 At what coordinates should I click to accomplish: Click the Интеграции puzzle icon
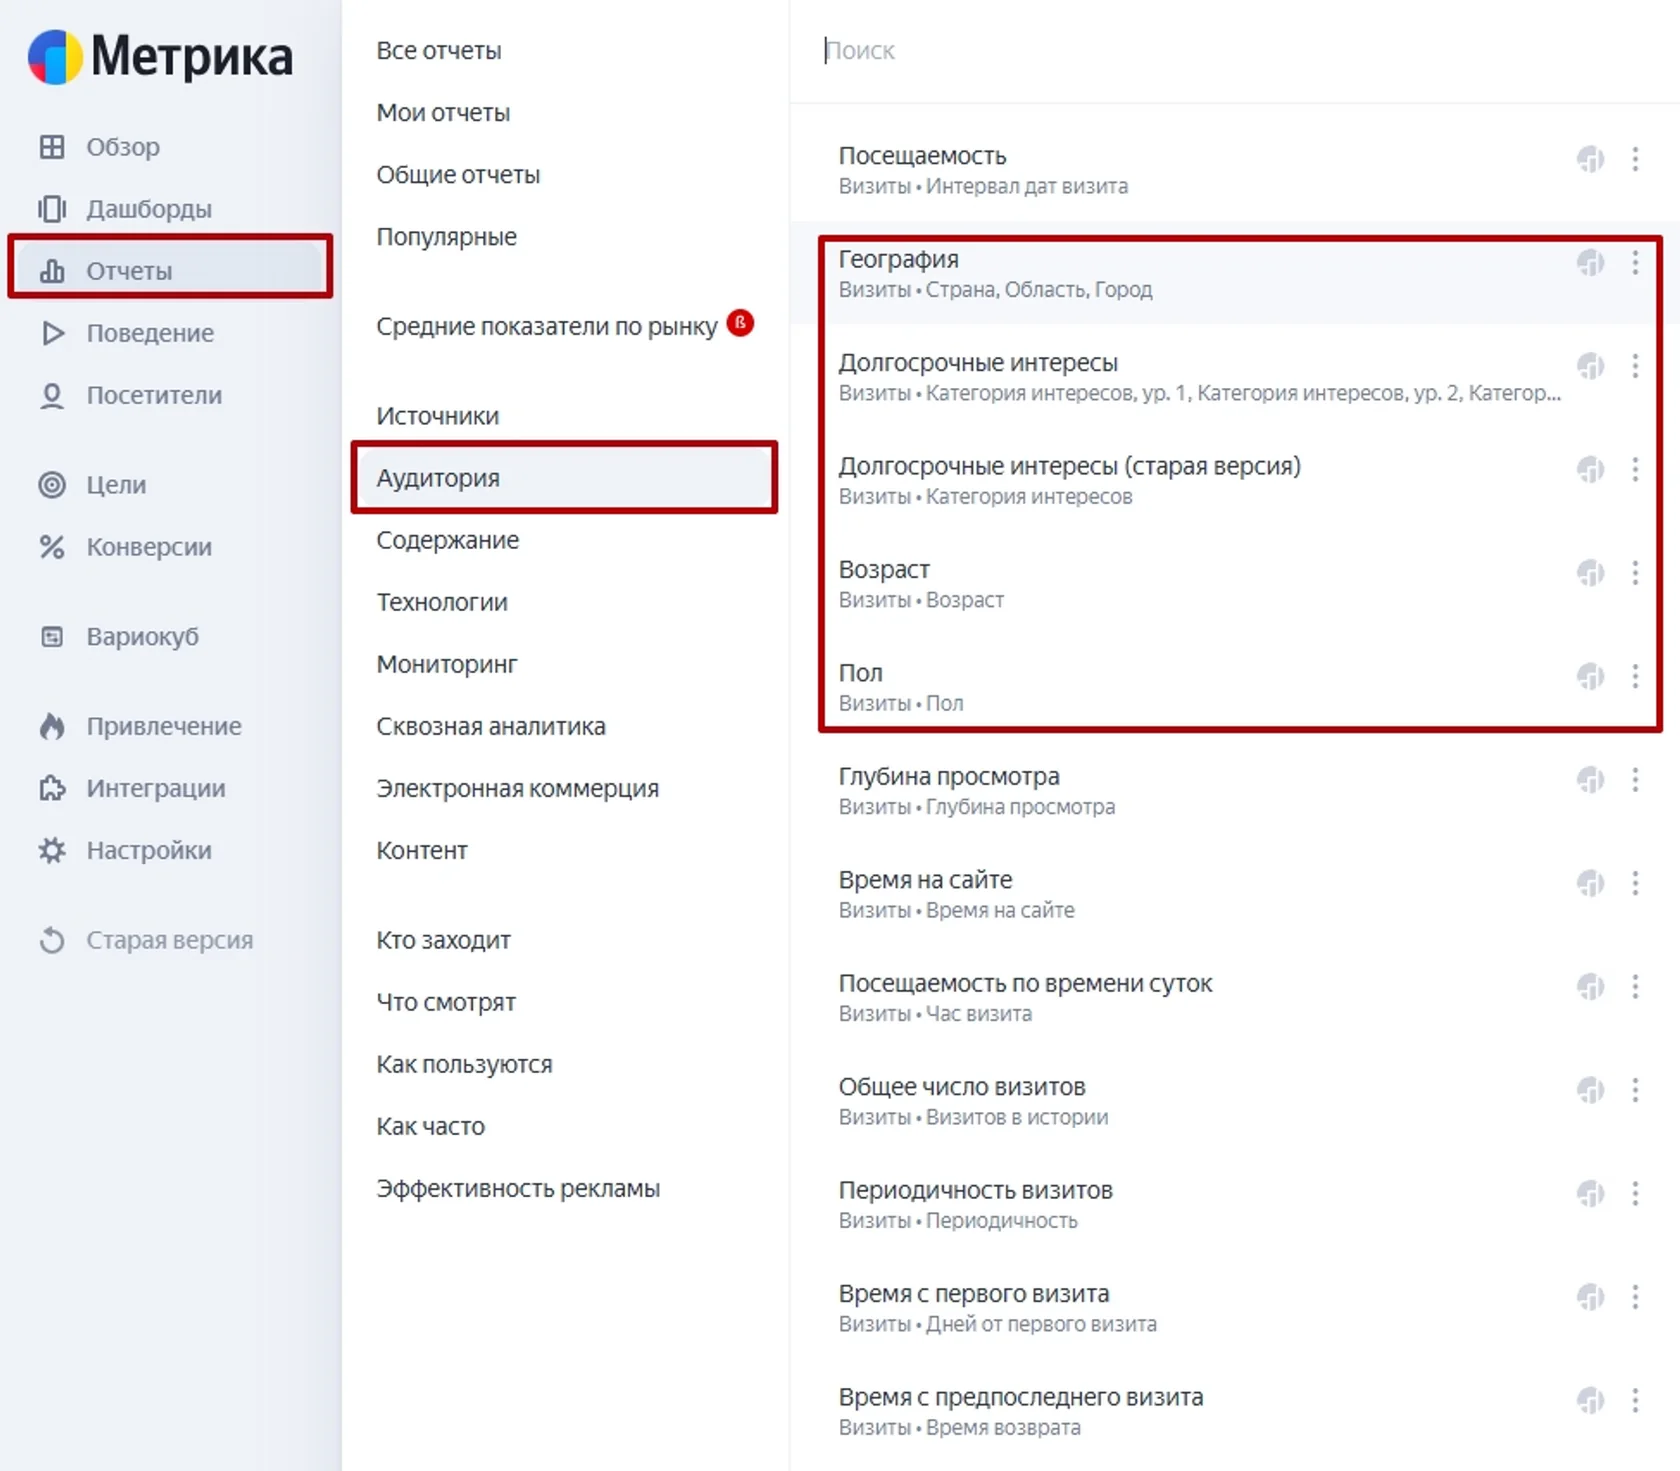(x=52, y=789)
